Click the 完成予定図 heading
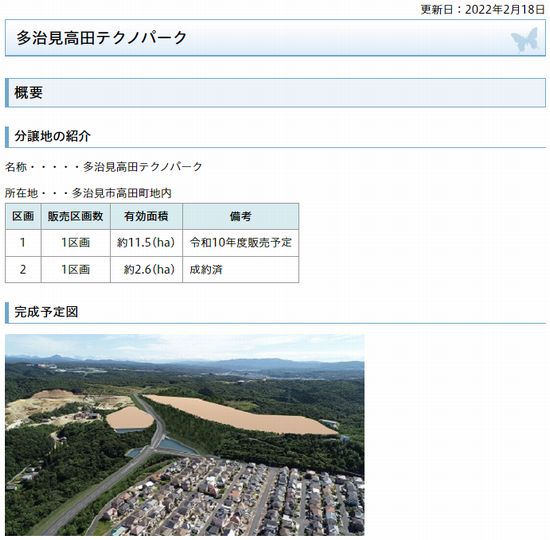550x540 pixels. (x=46, y=312)
